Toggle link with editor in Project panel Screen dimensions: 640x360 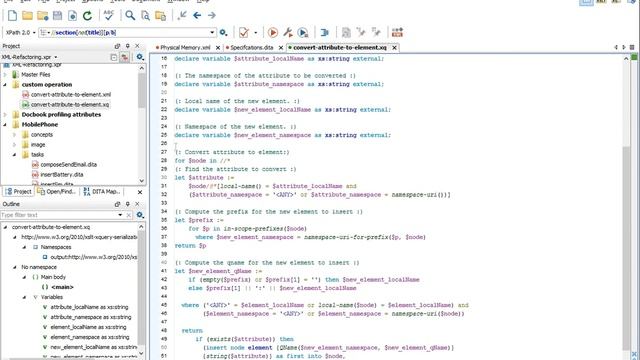pyautogui.click(x=124, y=57)
